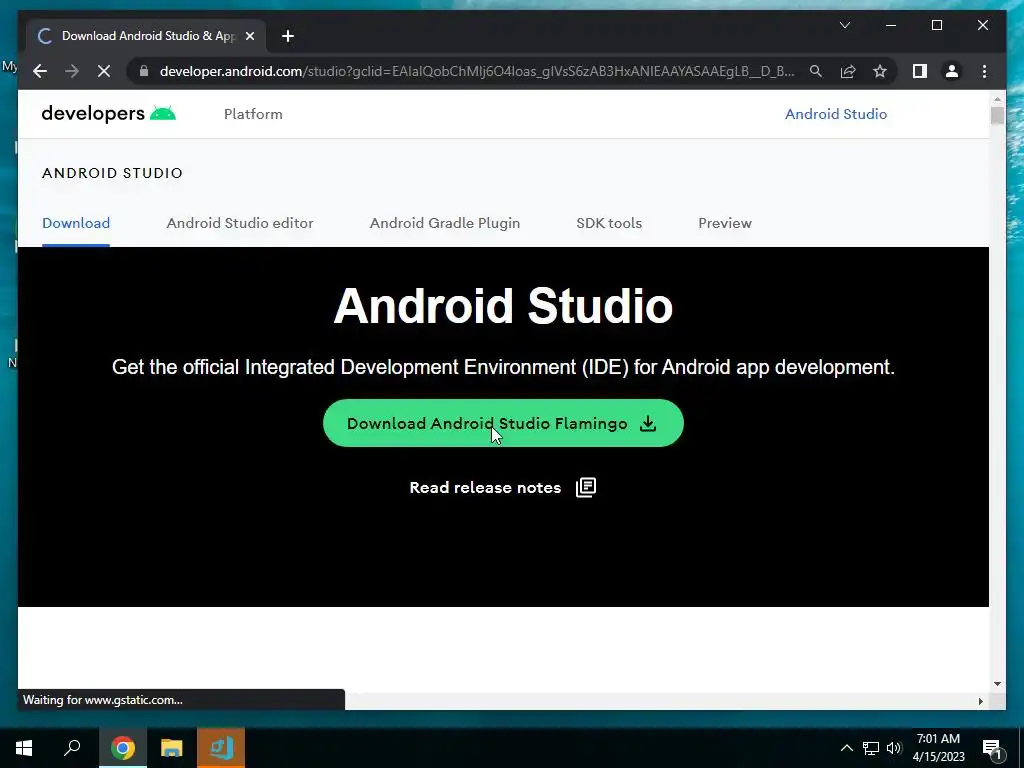This screenshot has height=768, width=1024.
Task: Open the Platform menu
Action: (x=253, y=114)
